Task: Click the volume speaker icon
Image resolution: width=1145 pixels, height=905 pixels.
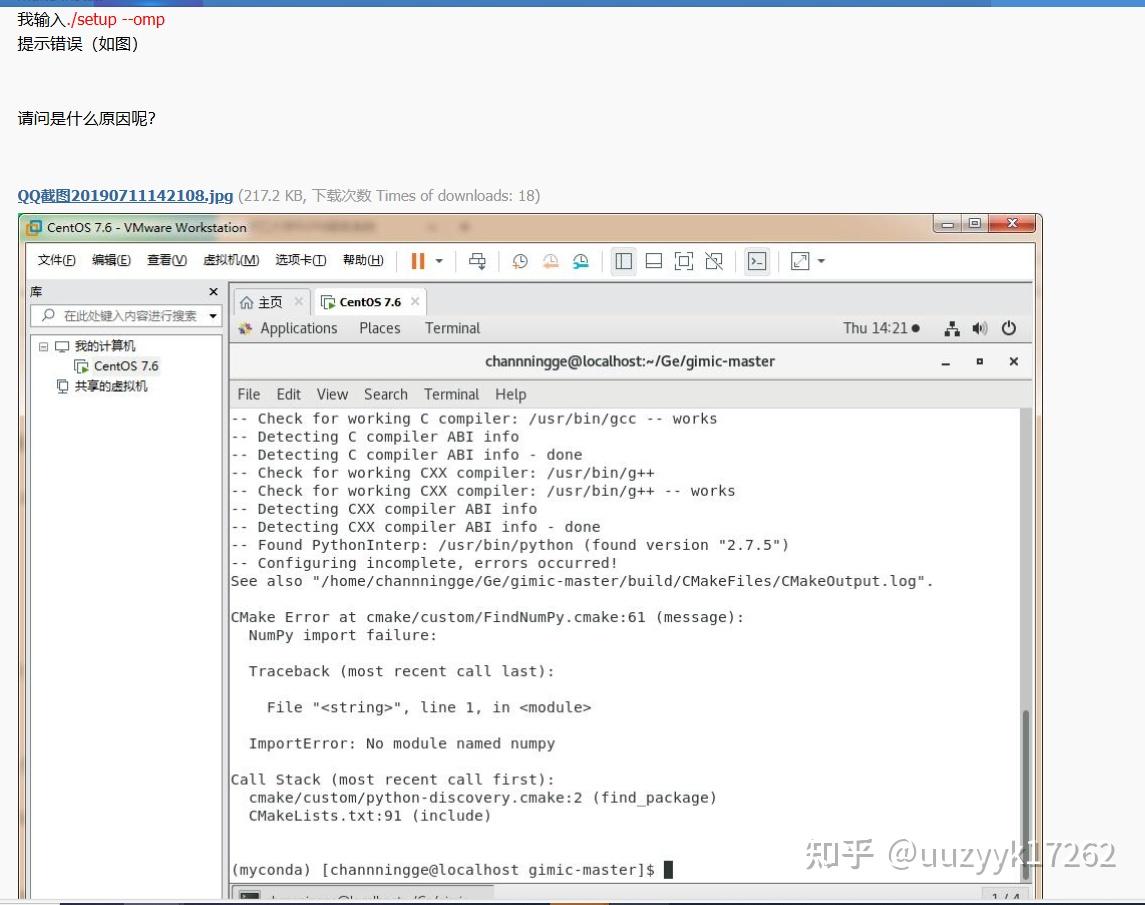Action: (980, 329)
